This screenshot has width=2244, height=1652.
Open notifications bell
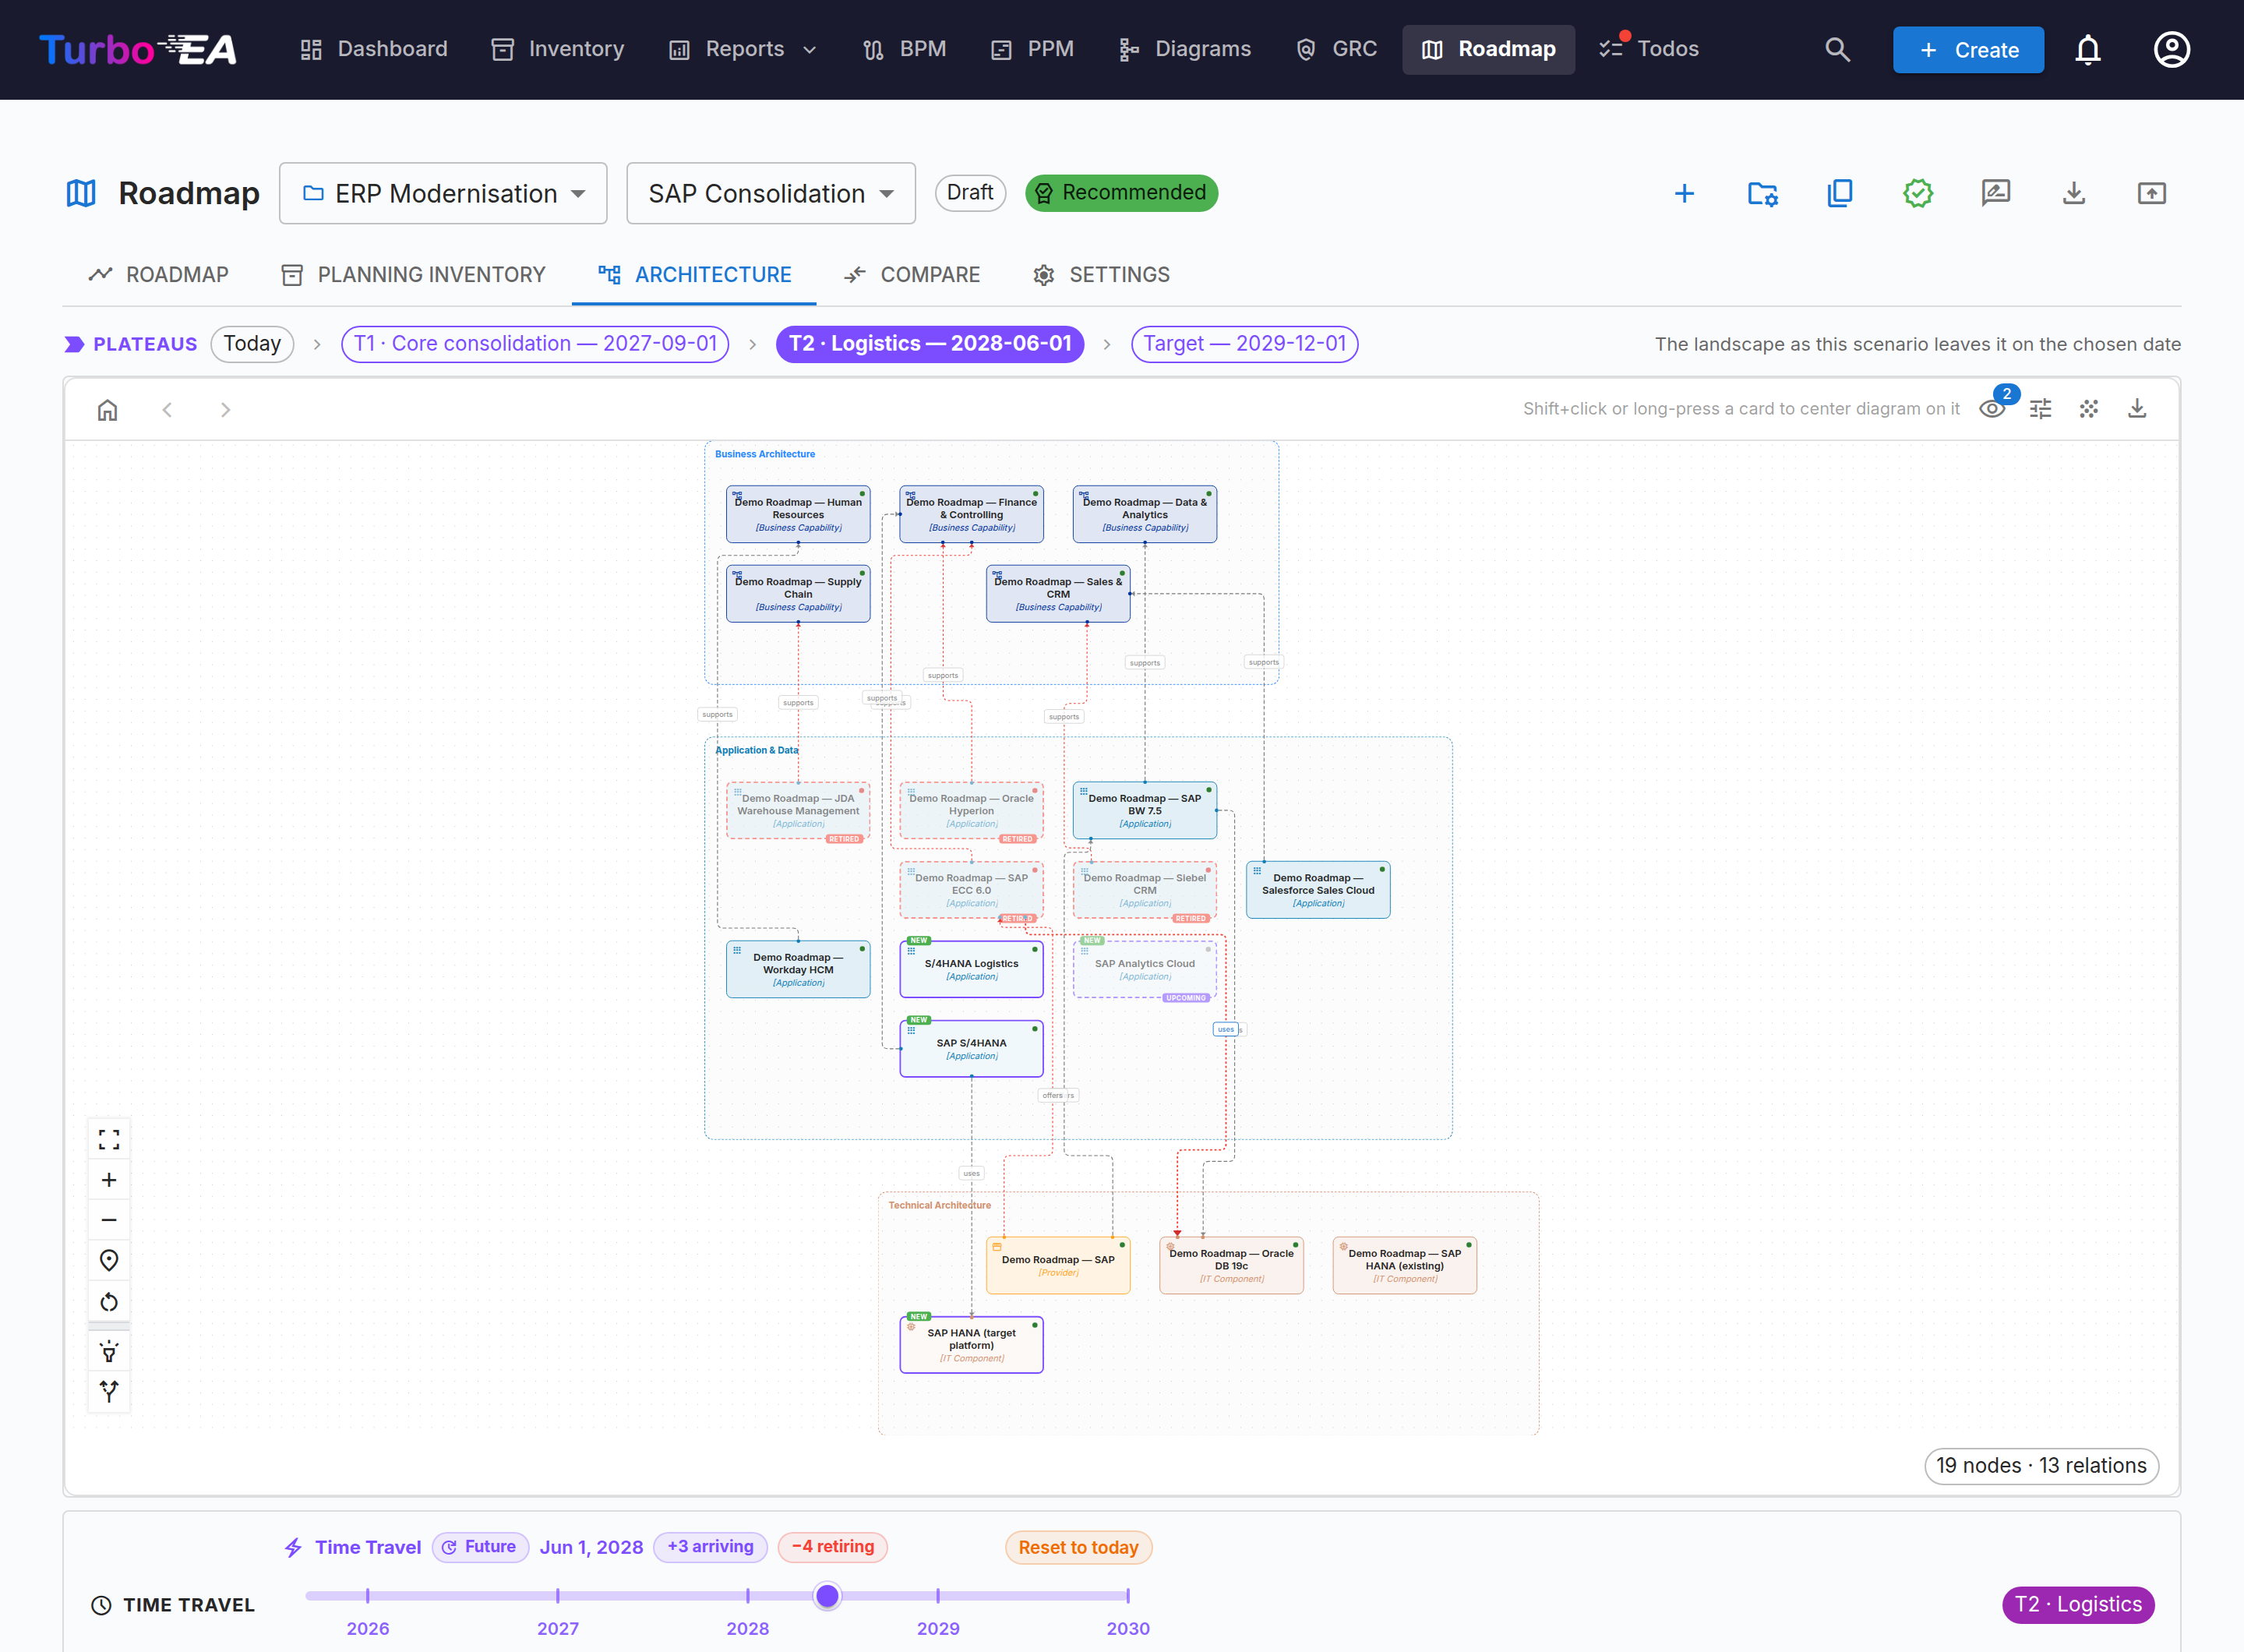click(x=2087, y=49)
